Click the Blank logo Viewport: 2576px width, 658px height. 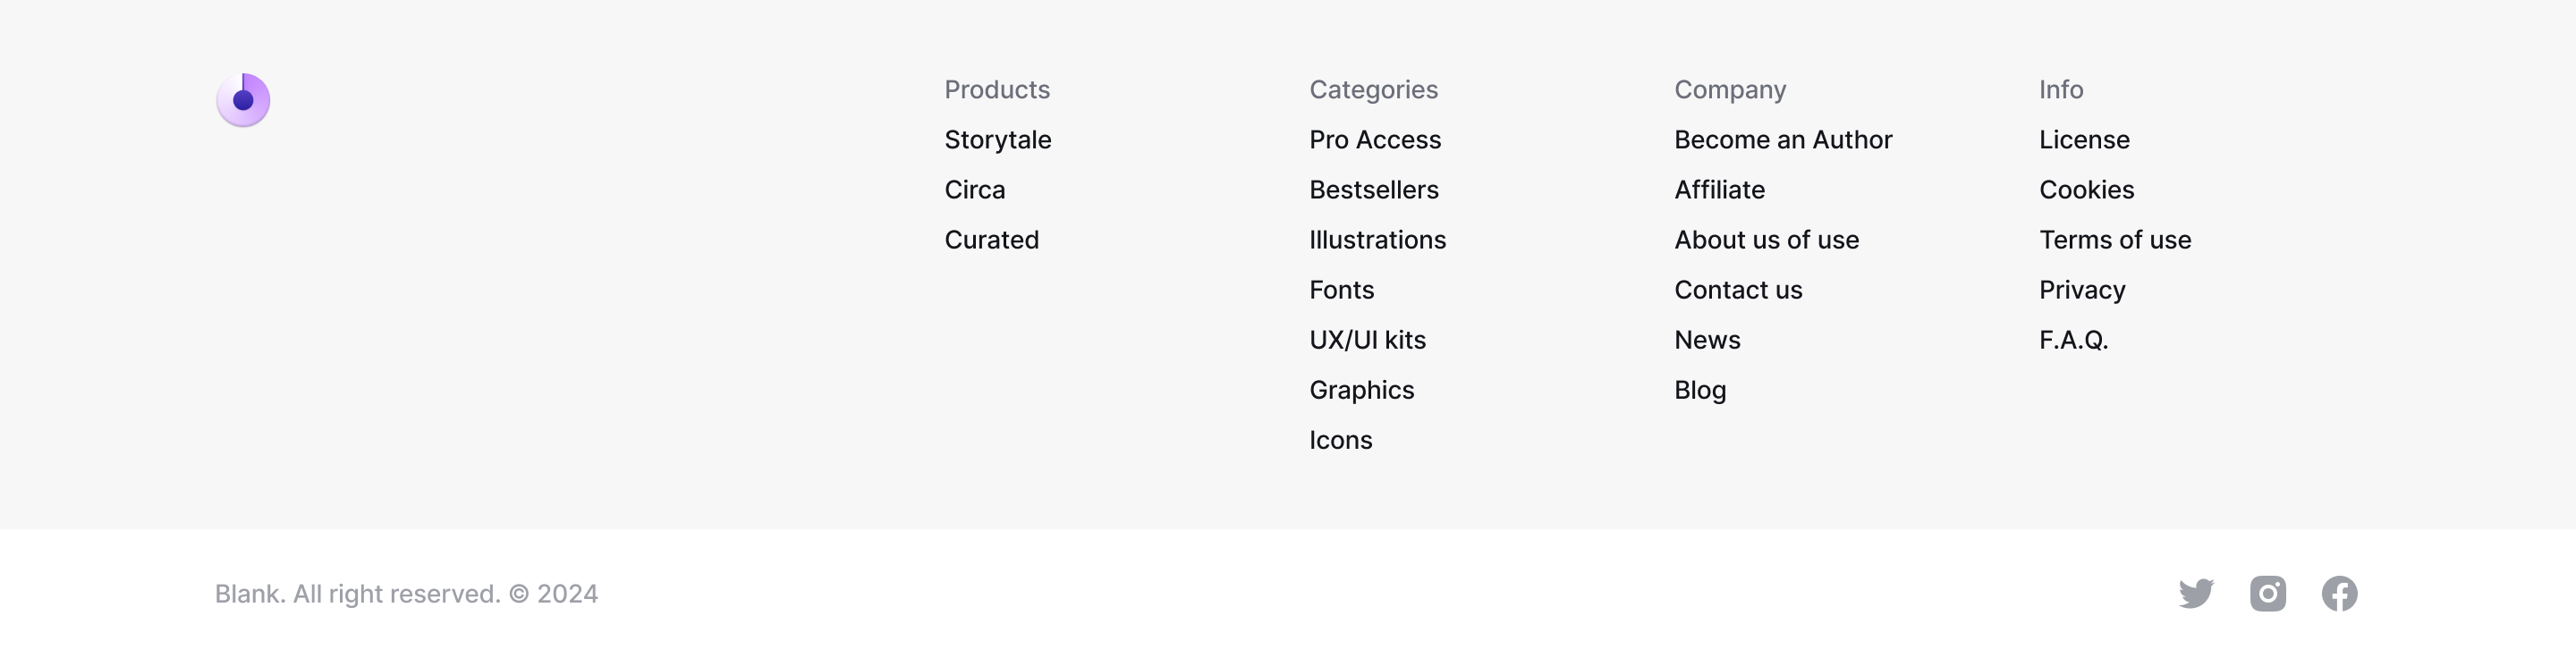[243, 99]
